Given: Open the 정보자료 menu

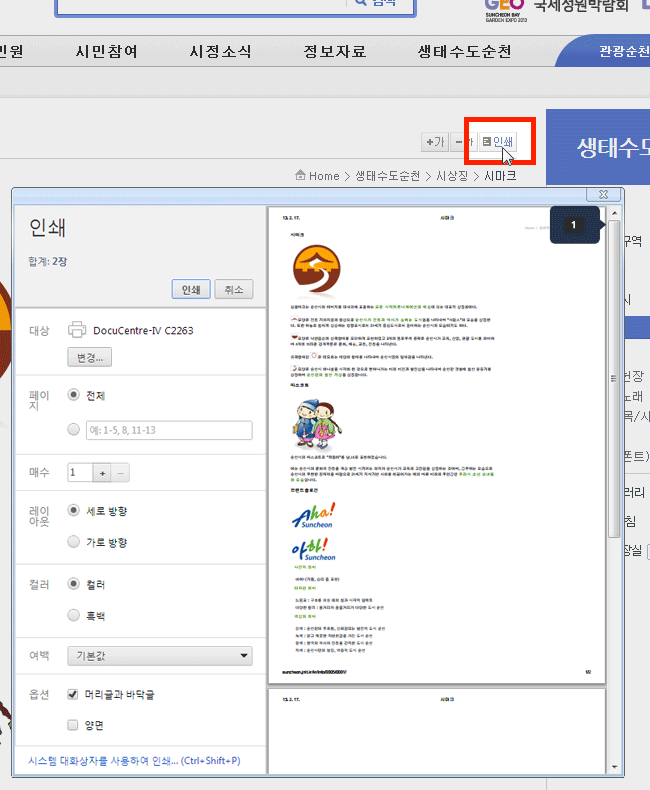Looking at the screenshot, I should 335,51.
